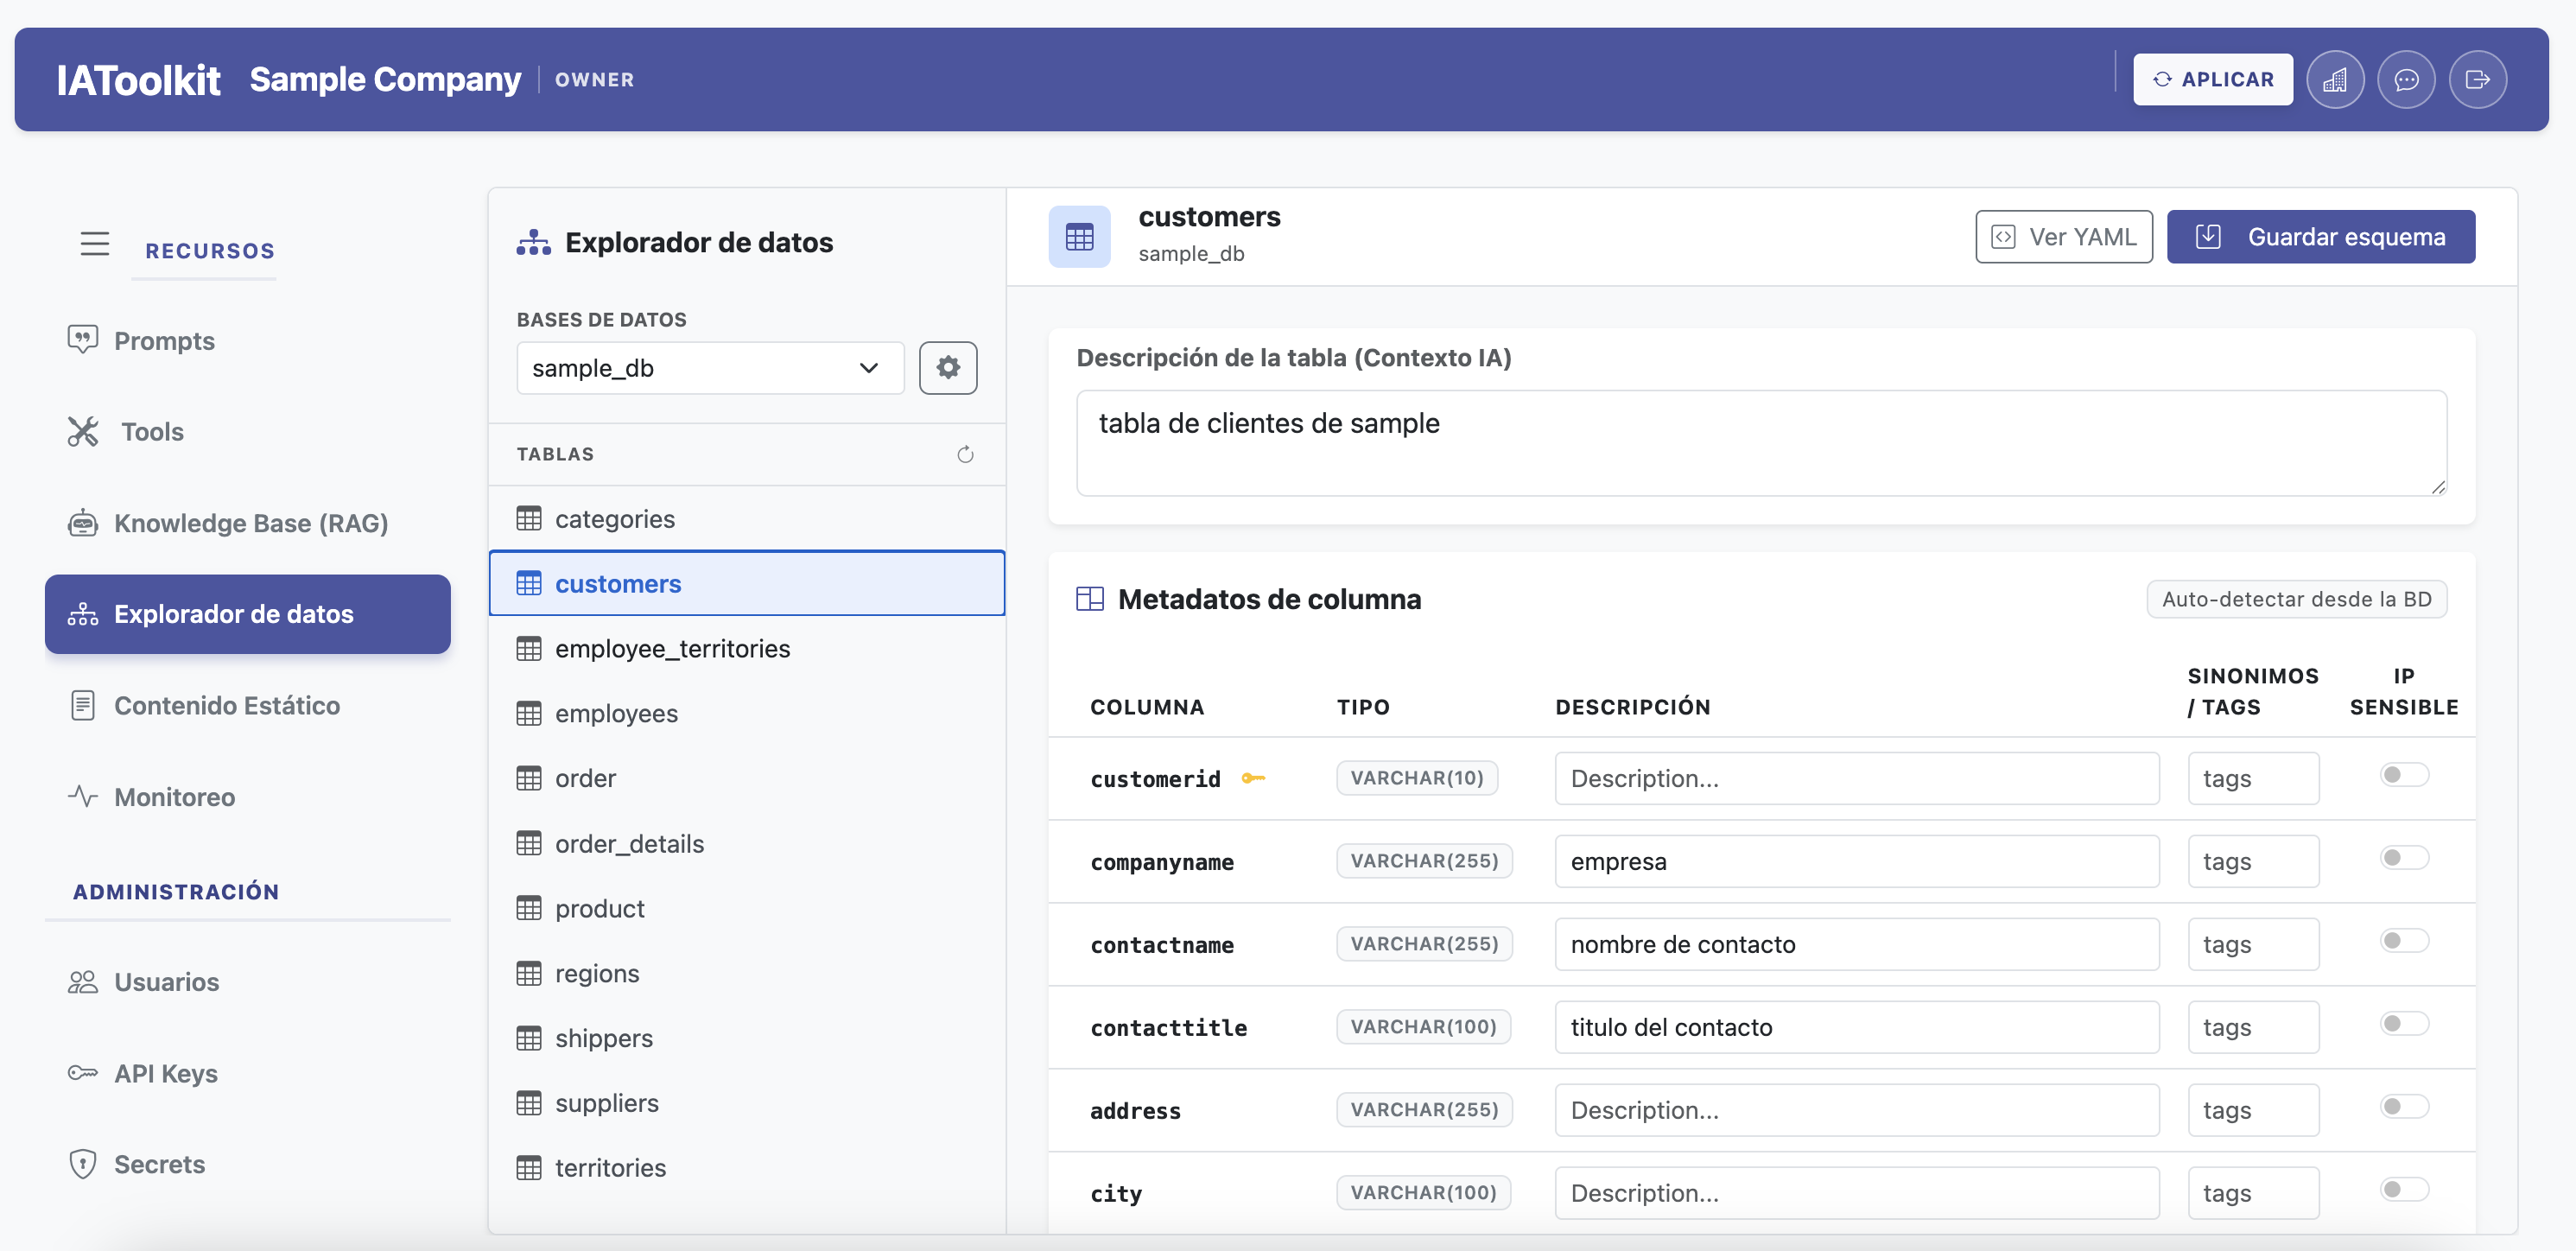The image size is (2576, 1251).
Task: Refresh the TABLAS list
Action: pyautogui.click(x=966, y=454)
